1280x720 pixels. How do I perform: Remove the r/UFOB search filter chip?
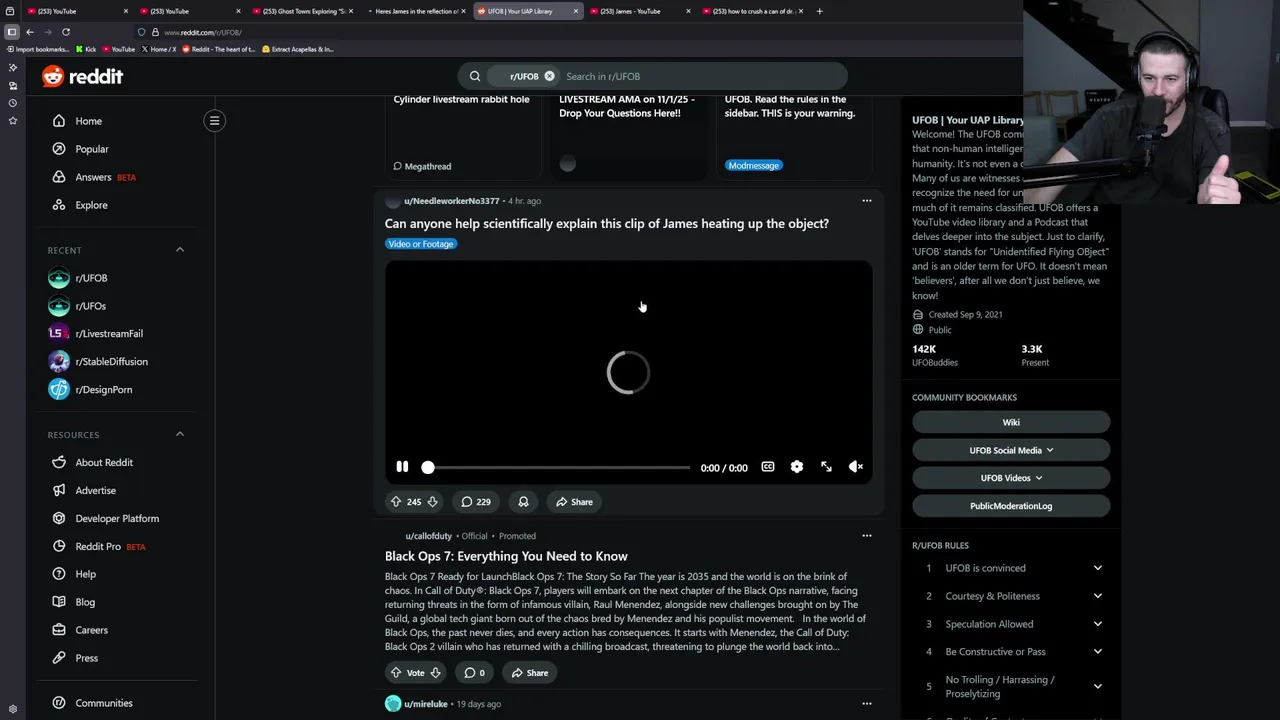pyautogui.click(x=549, y=76)
